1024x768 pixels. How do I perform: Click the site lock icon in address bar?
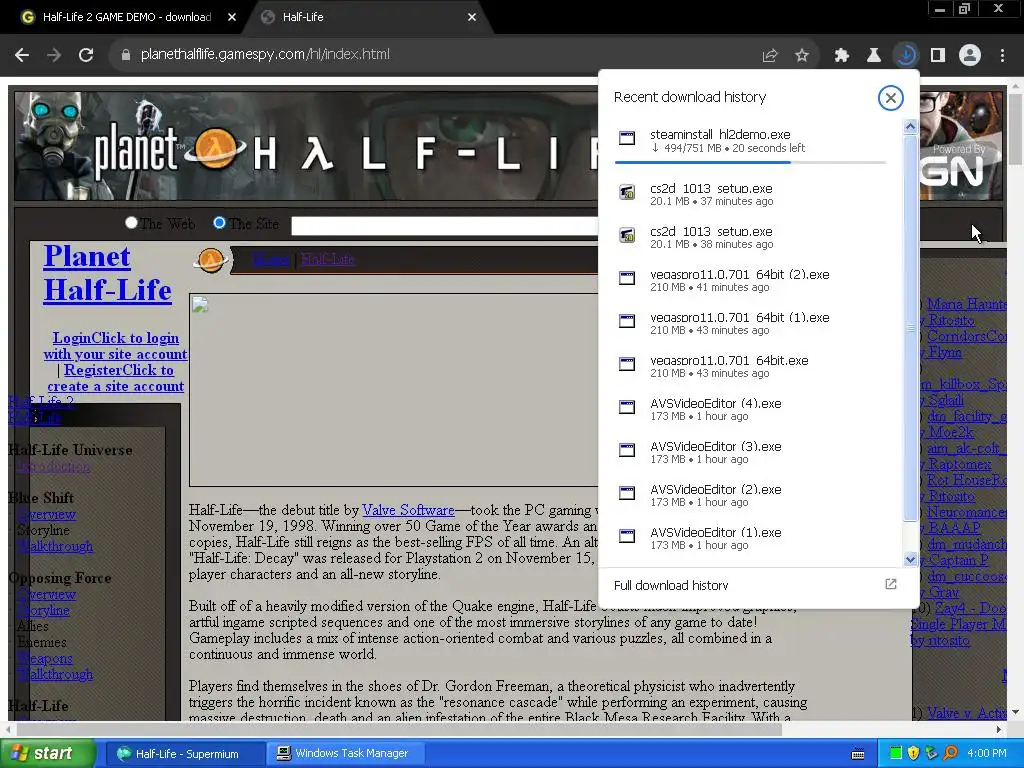click(126, 55)
